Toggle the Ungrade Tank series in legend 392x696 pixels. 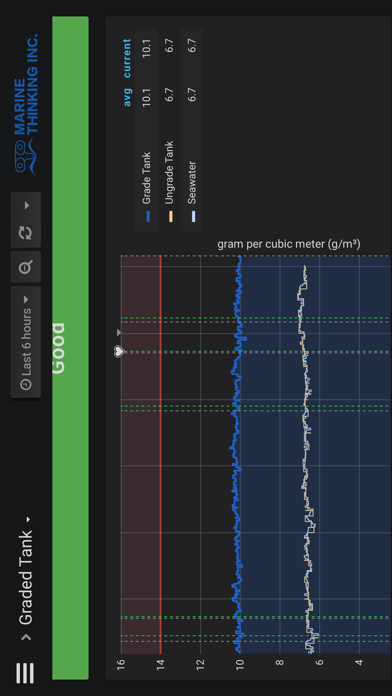(169, 173)
